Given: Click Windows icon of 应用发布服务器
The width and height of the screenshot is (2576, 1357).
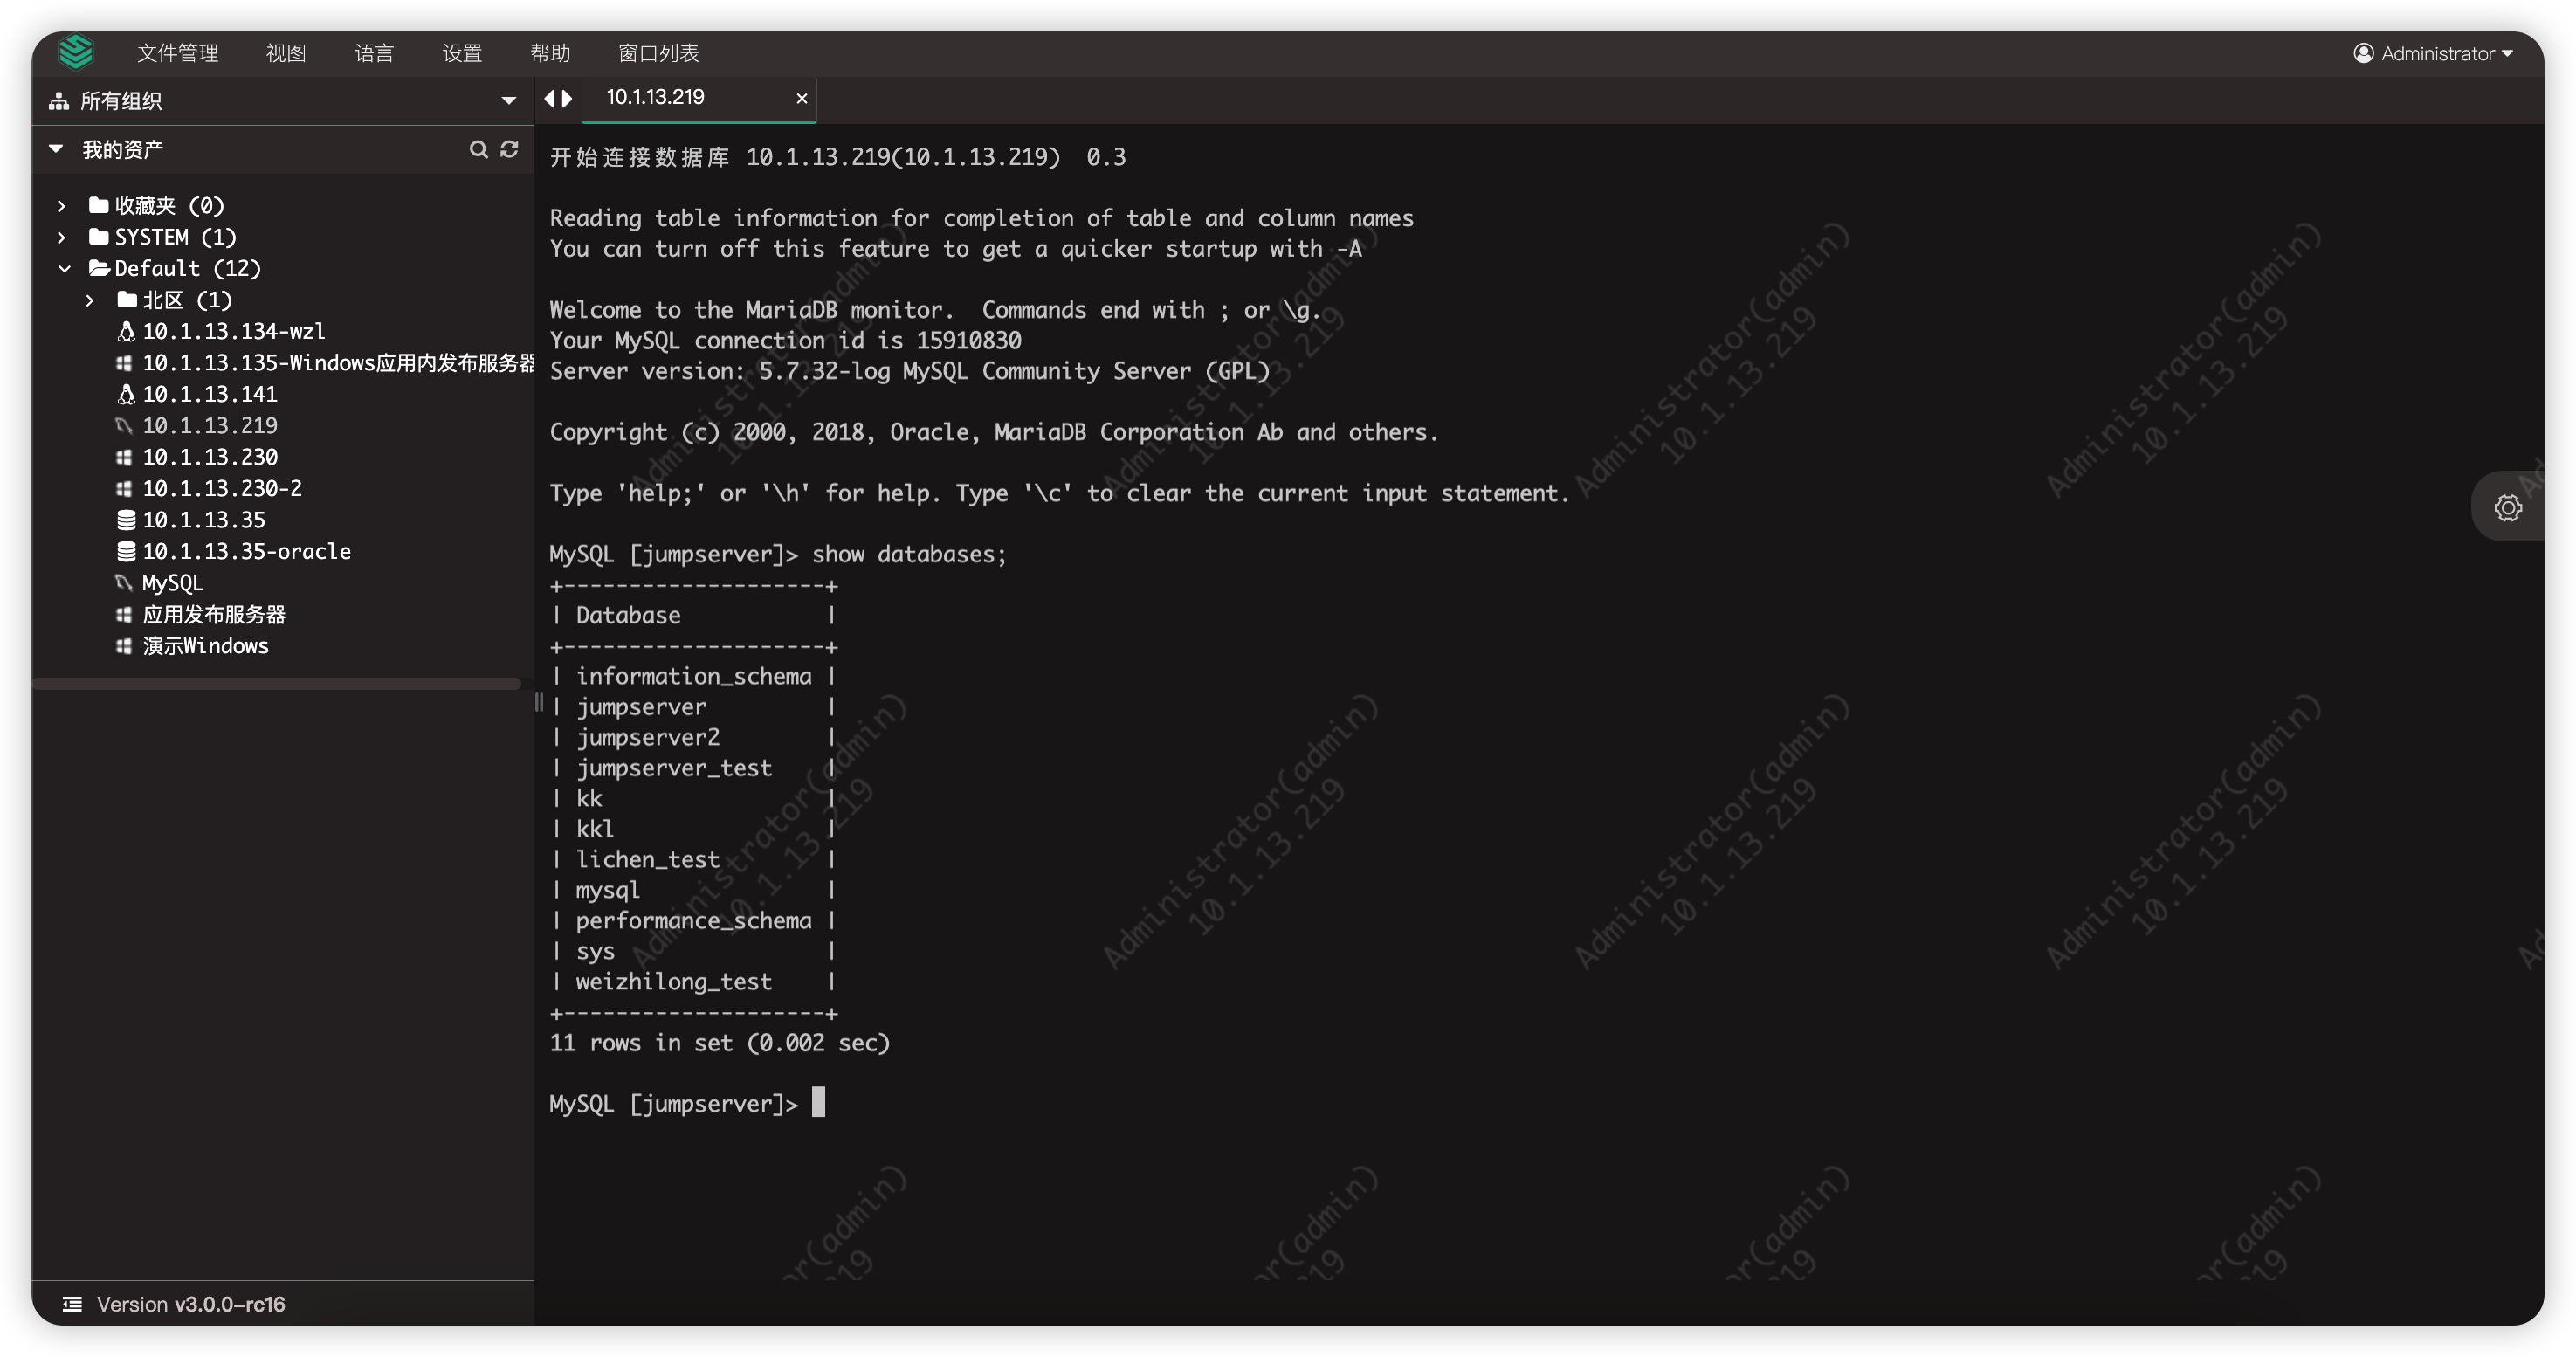Looking at the screenshot, I should (124, 614).
